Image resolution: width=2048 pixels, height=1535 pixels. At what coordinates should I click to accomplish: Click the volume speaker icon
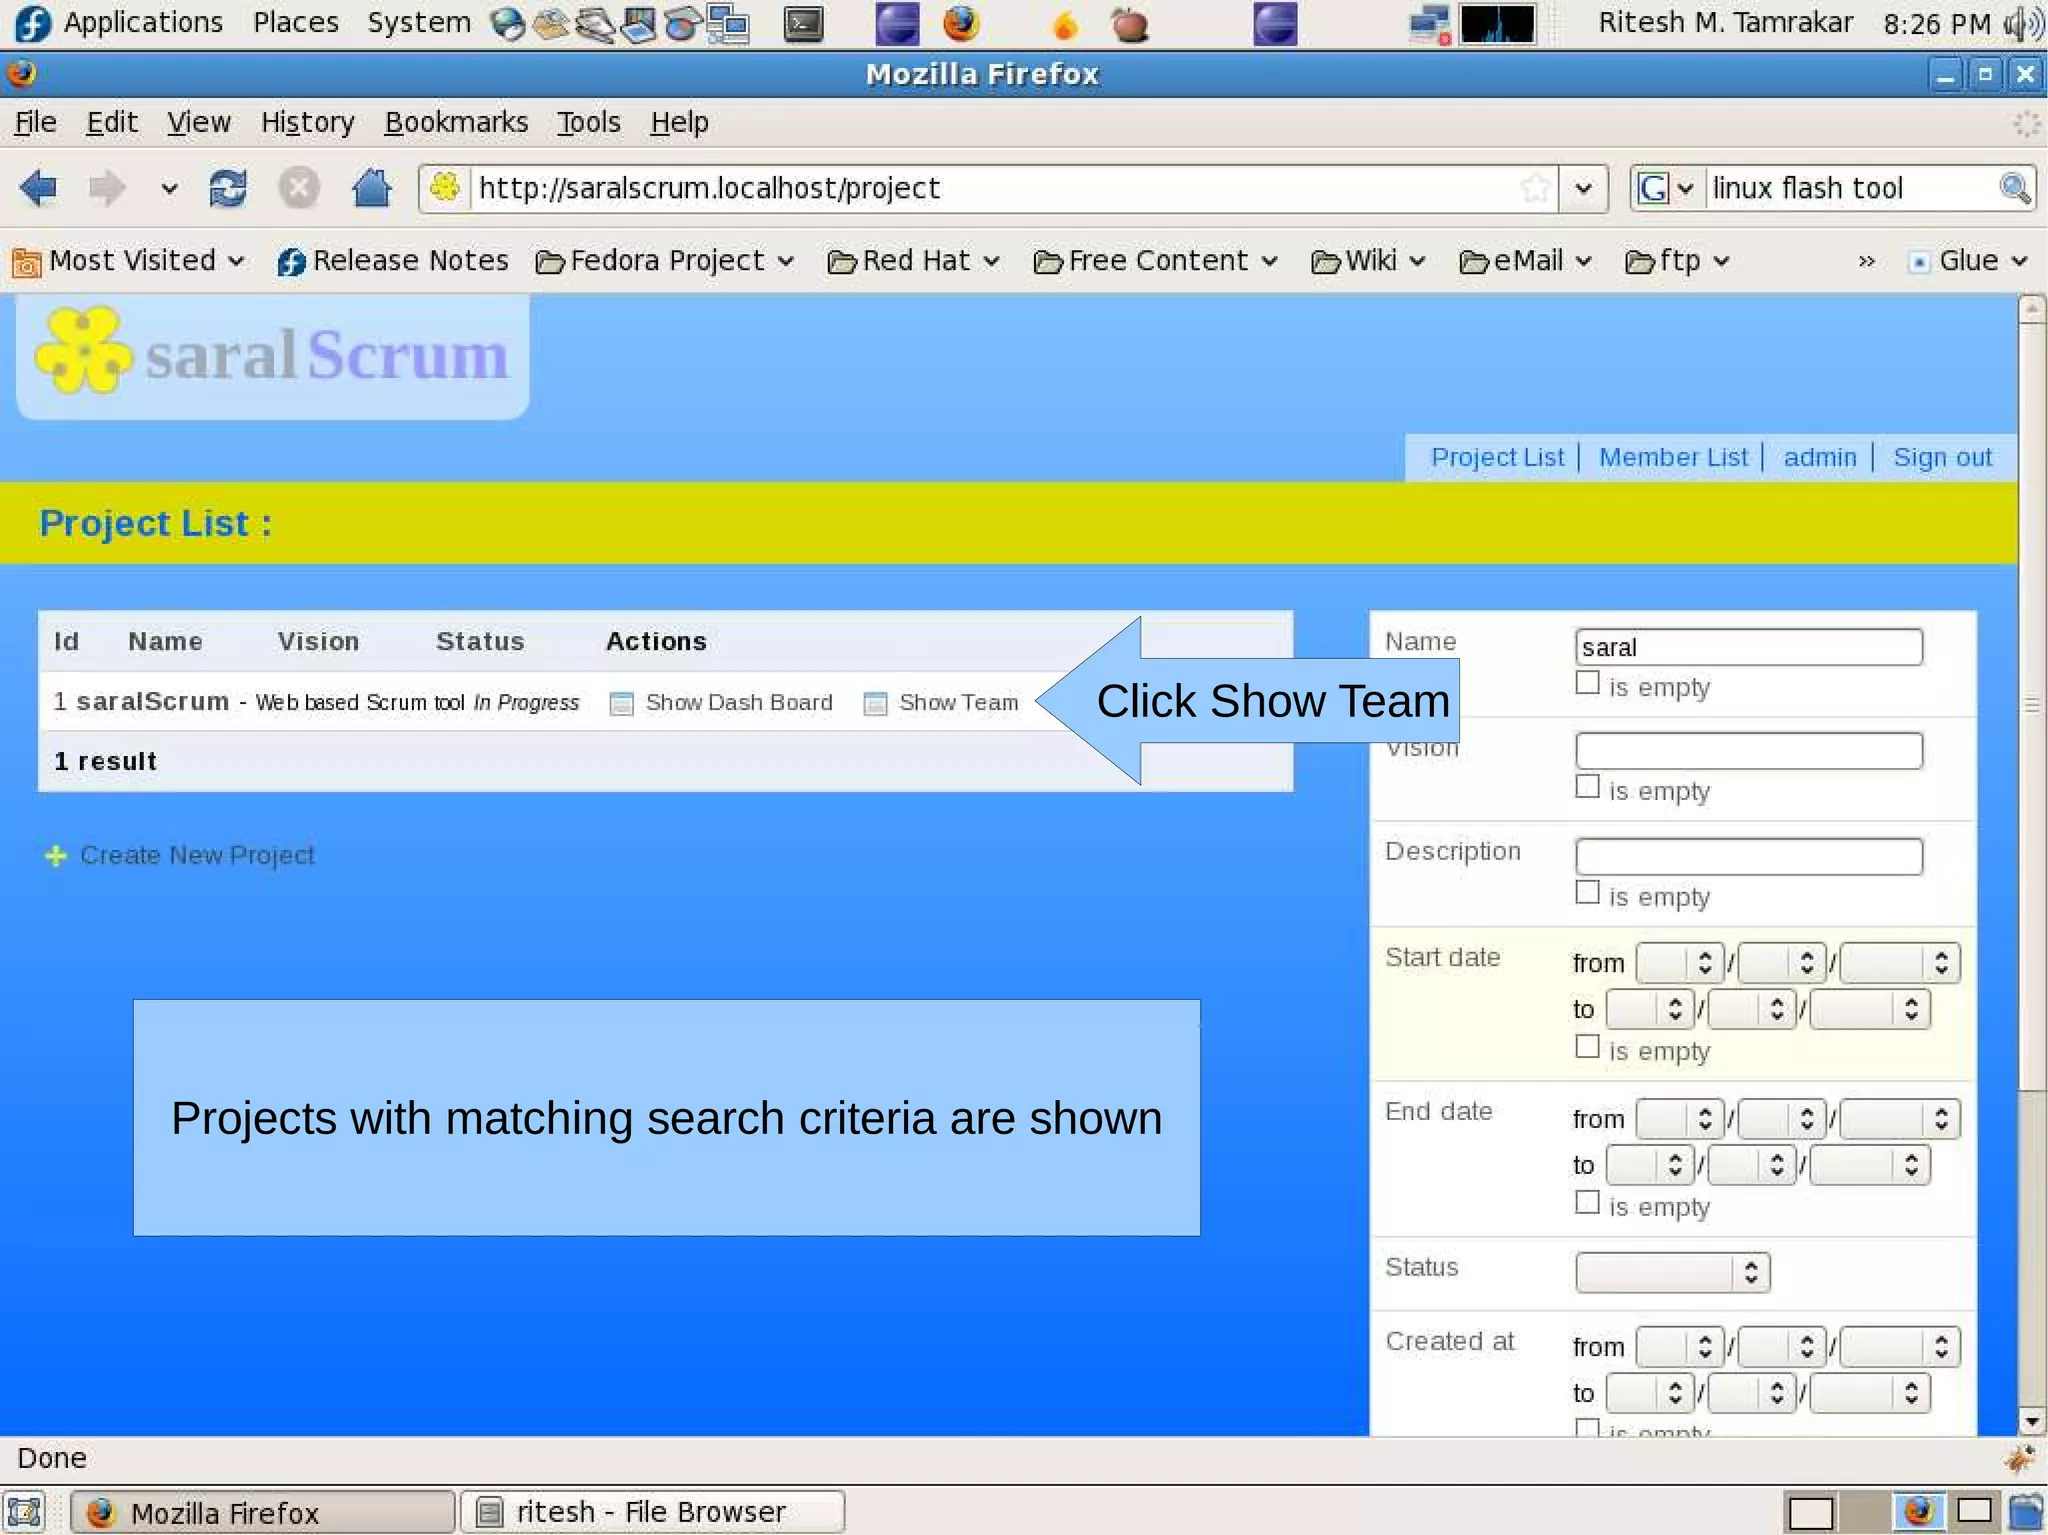pos(2023,24)
